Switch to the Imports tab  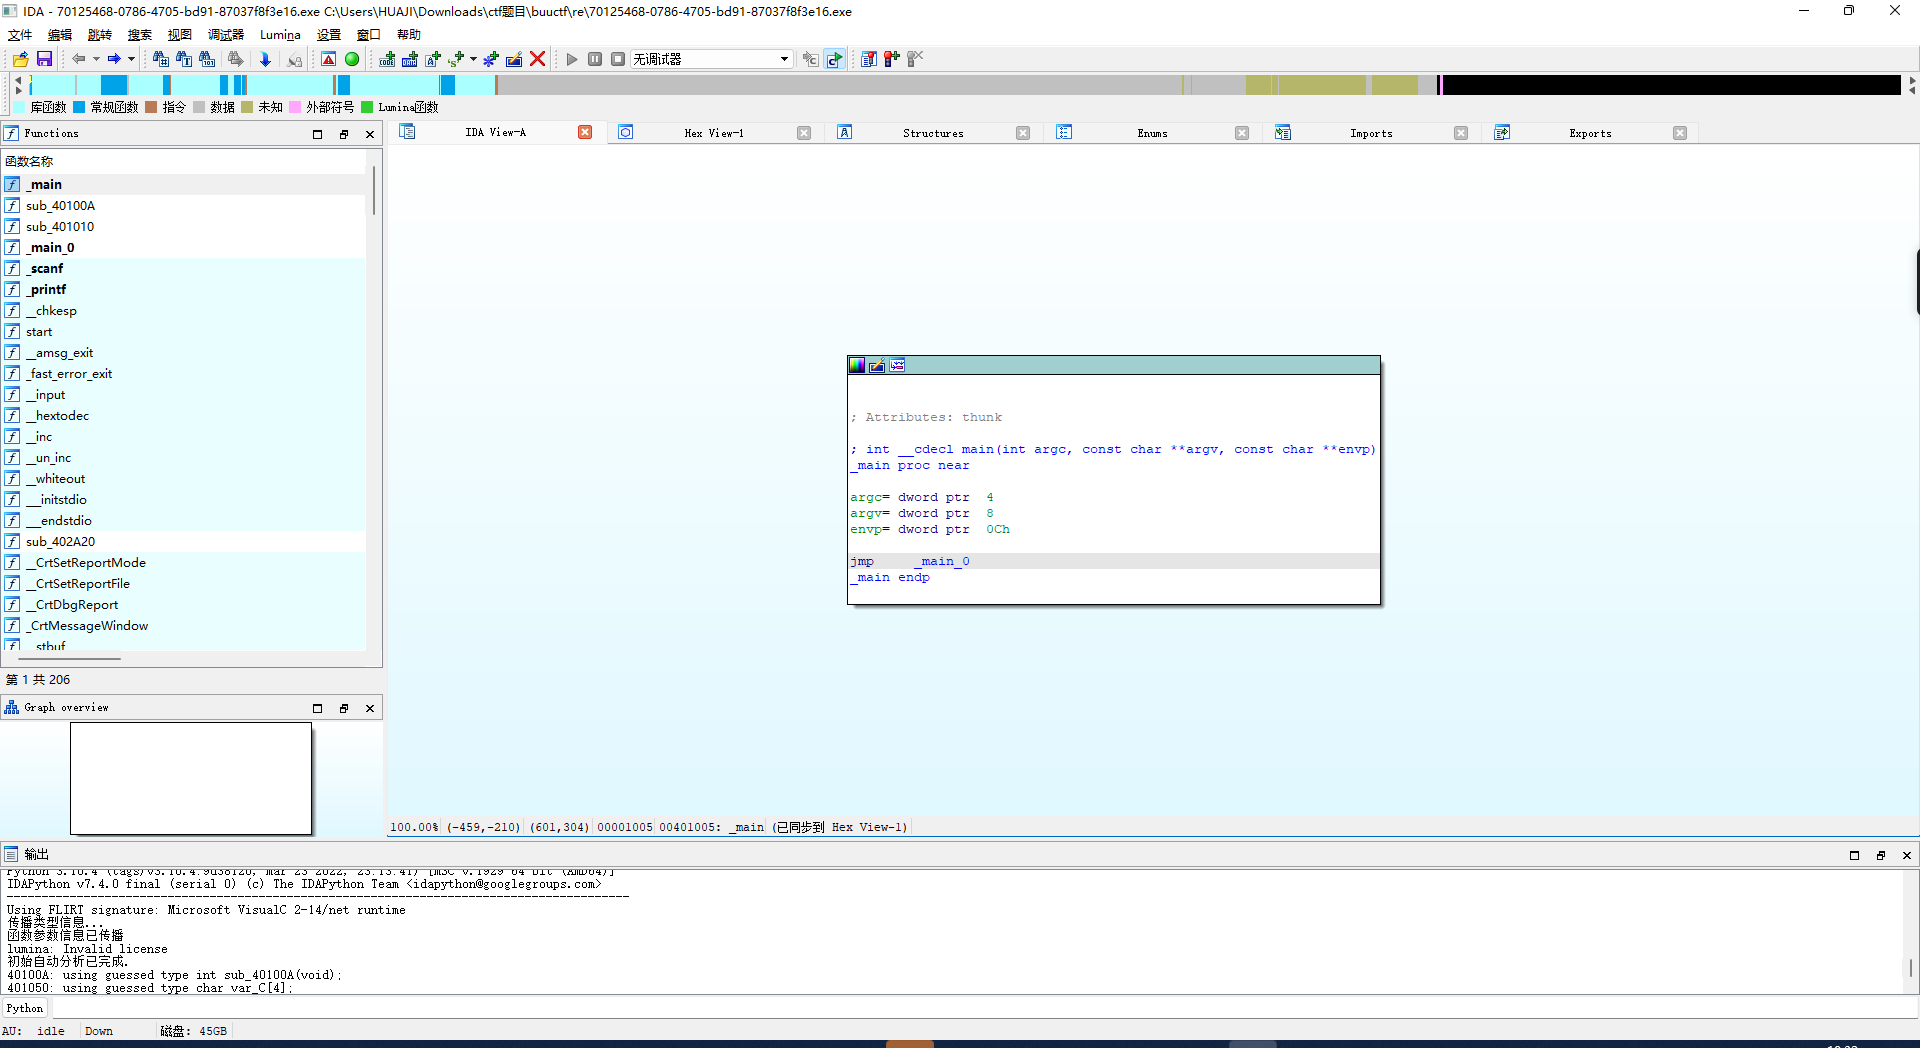coord(1371,133)
